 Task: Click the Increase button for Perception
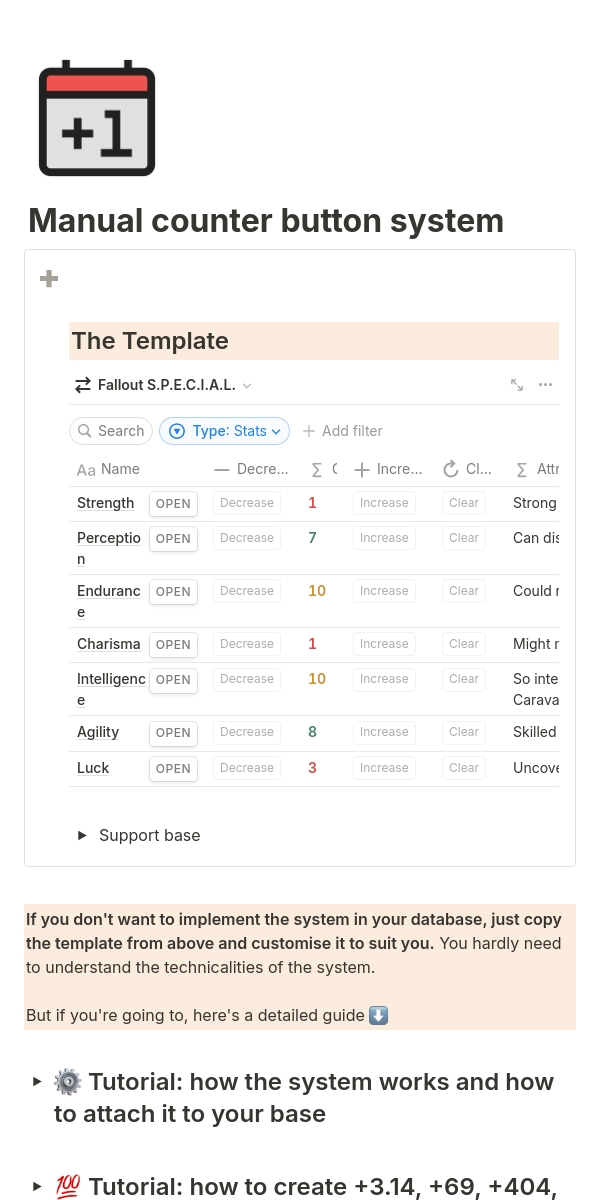(384, 538)
